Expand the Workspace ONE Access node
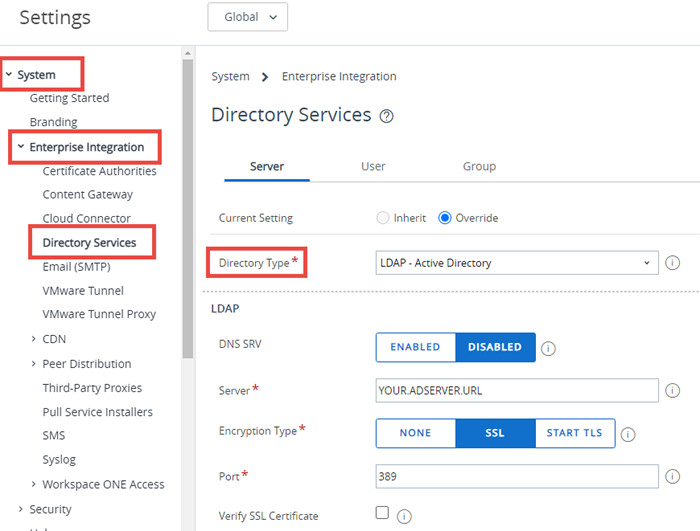 pyautogui.click(x=33, y=484)
